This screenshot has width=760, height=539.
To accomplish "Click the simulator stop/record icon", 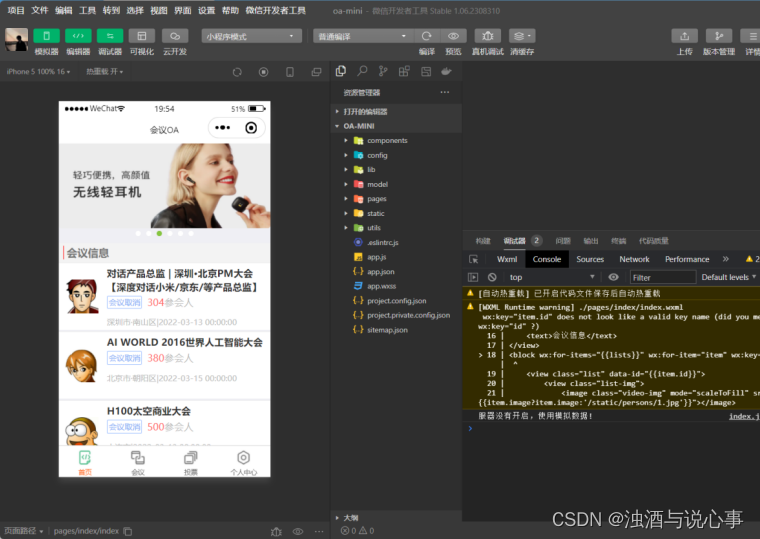I will pyautogui.click(x=263, y=72).
